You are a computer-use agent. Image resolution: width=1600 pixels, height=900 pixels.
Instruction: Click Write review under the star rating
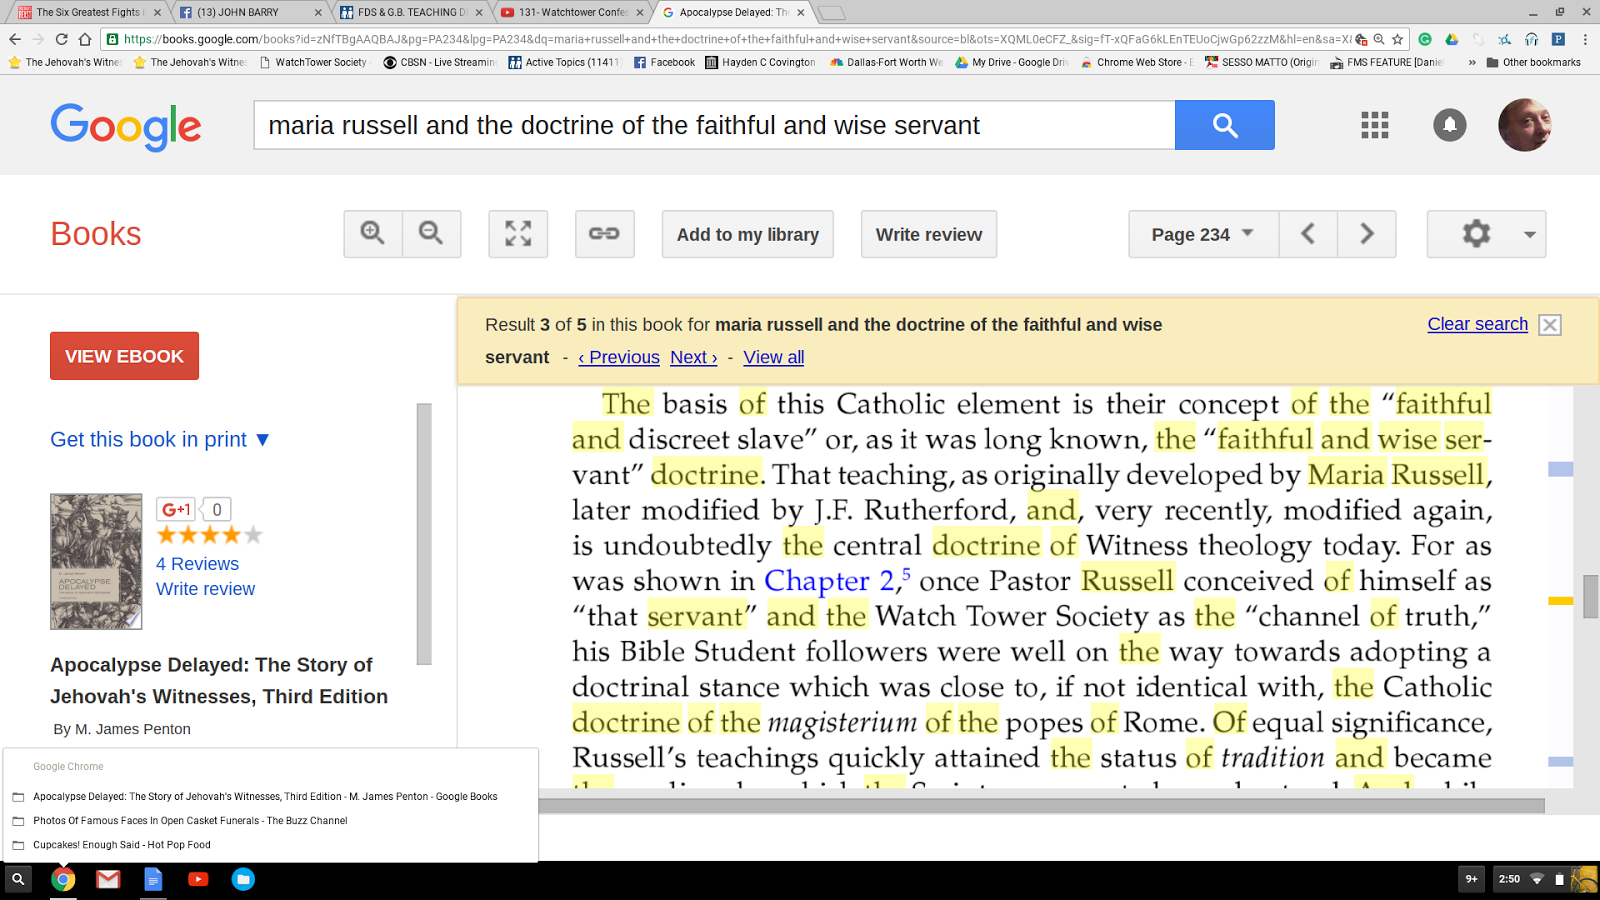(x=205, y=589)
